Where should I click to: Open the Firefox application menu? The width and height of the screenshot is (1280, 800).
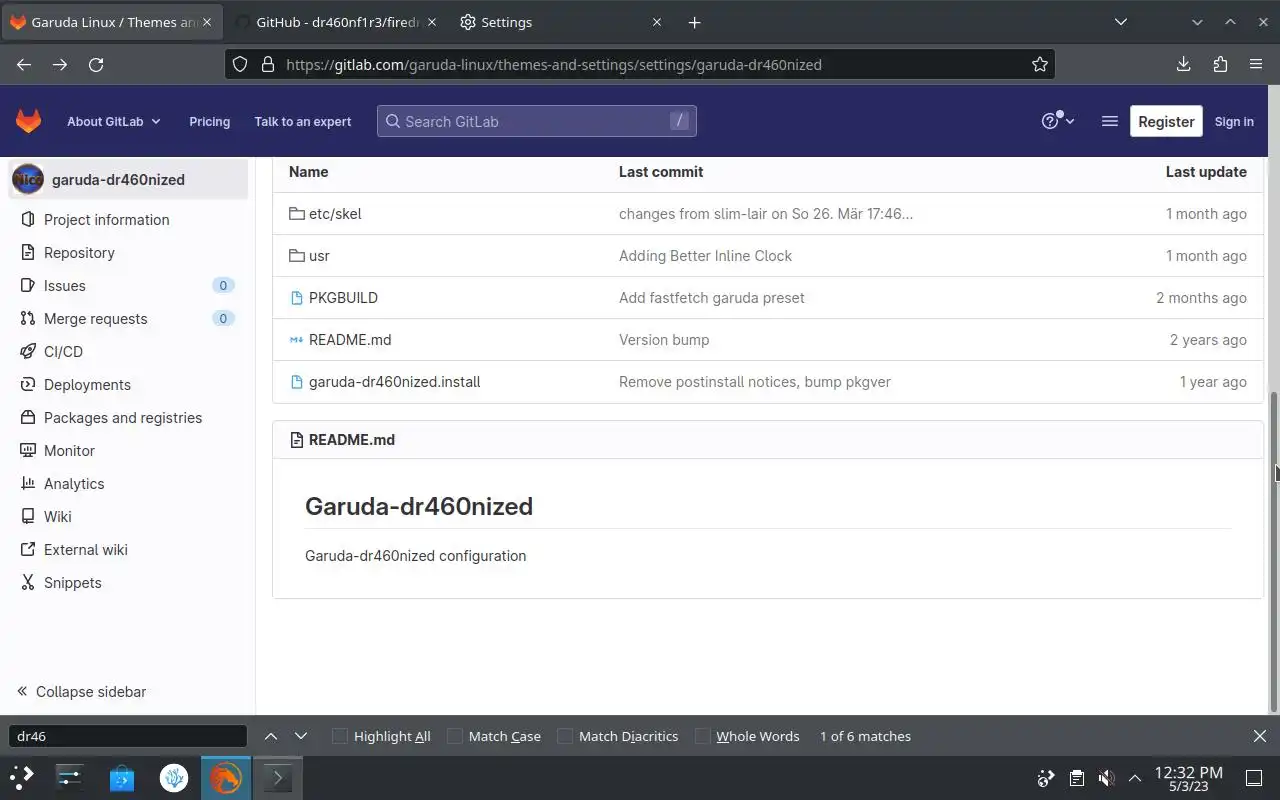[x=1256, y=64]
